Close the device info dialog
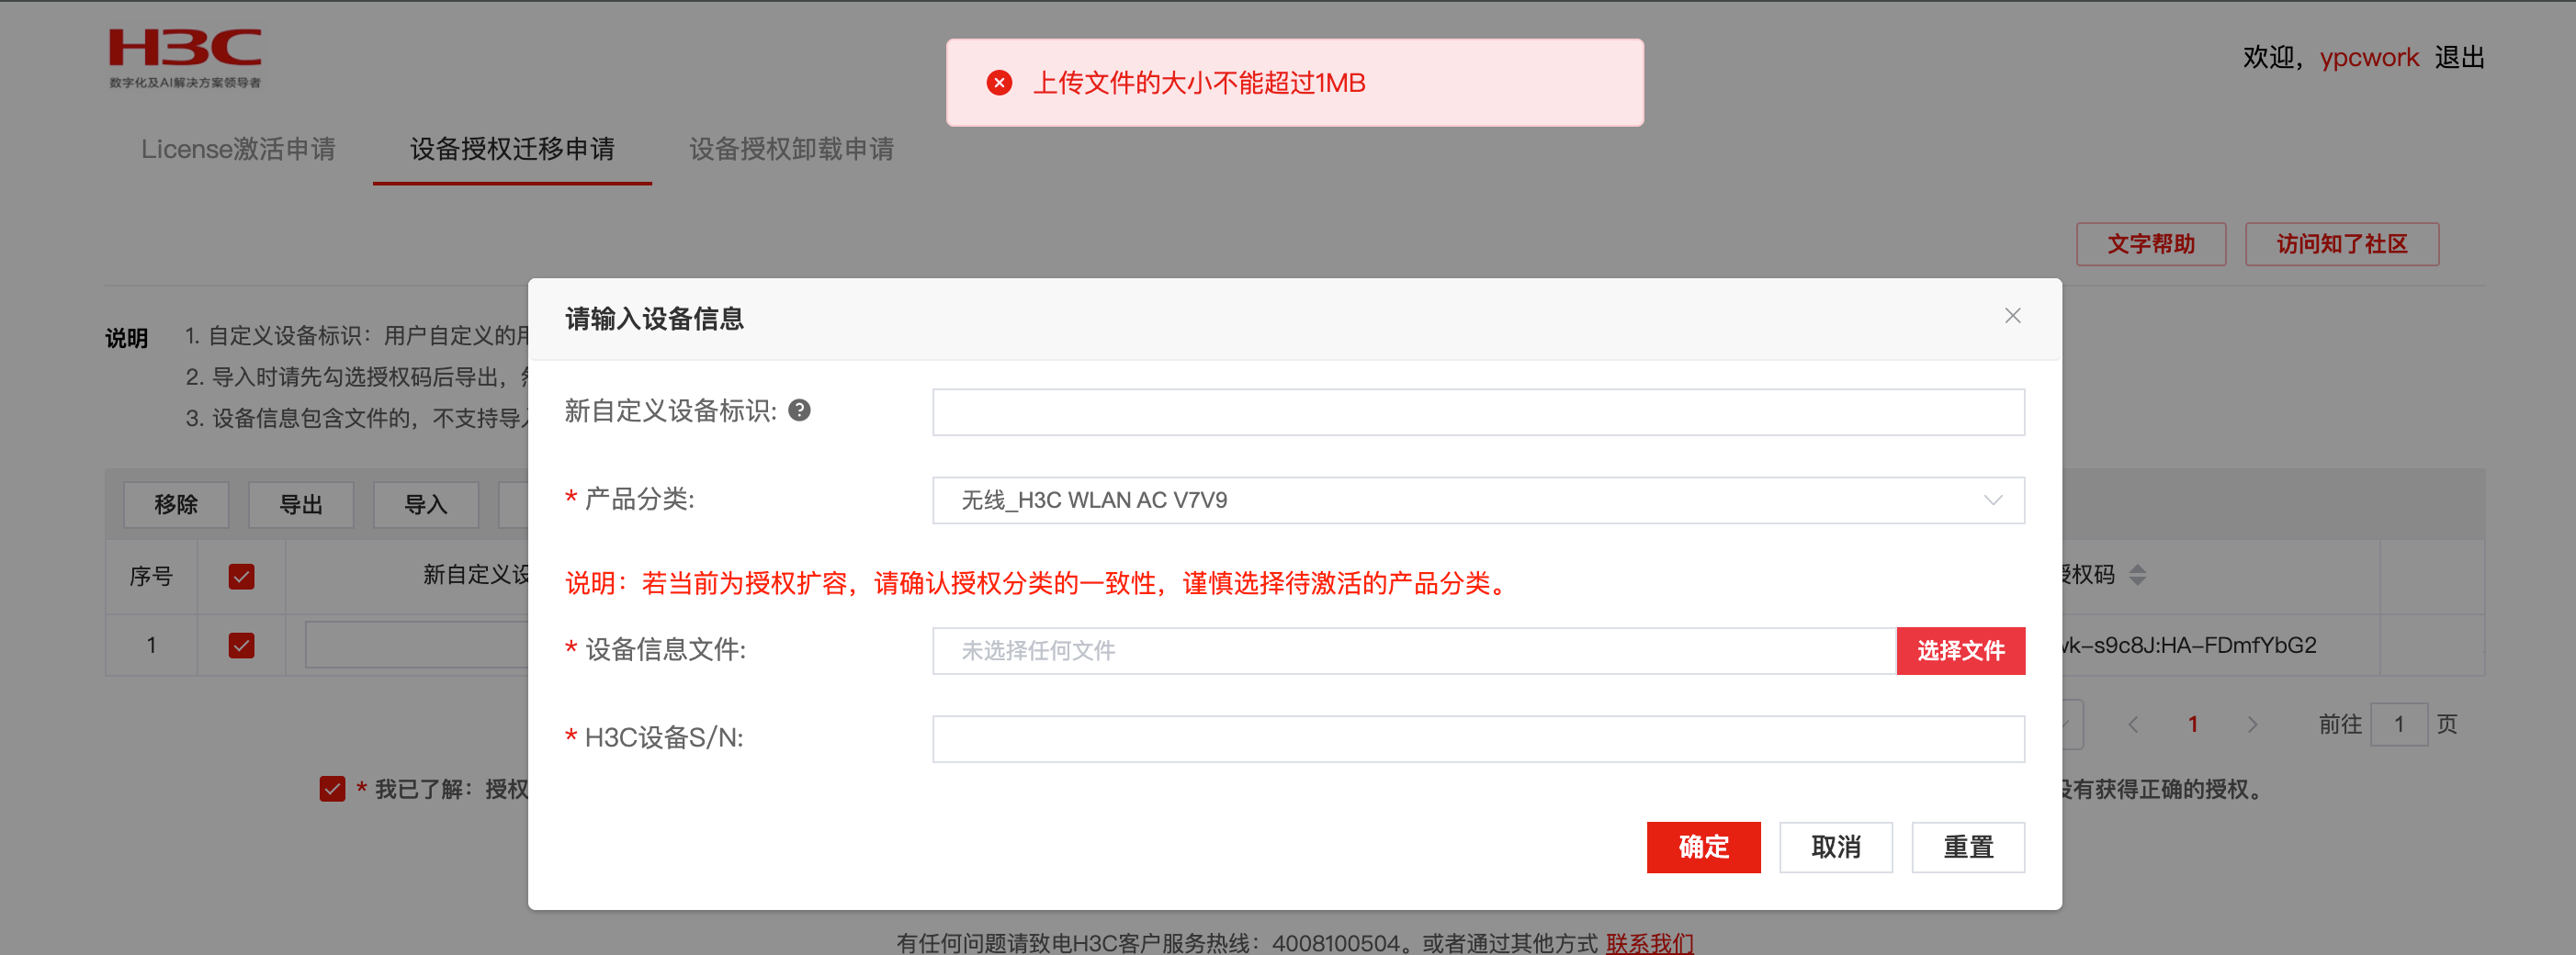 (2012, 316)
